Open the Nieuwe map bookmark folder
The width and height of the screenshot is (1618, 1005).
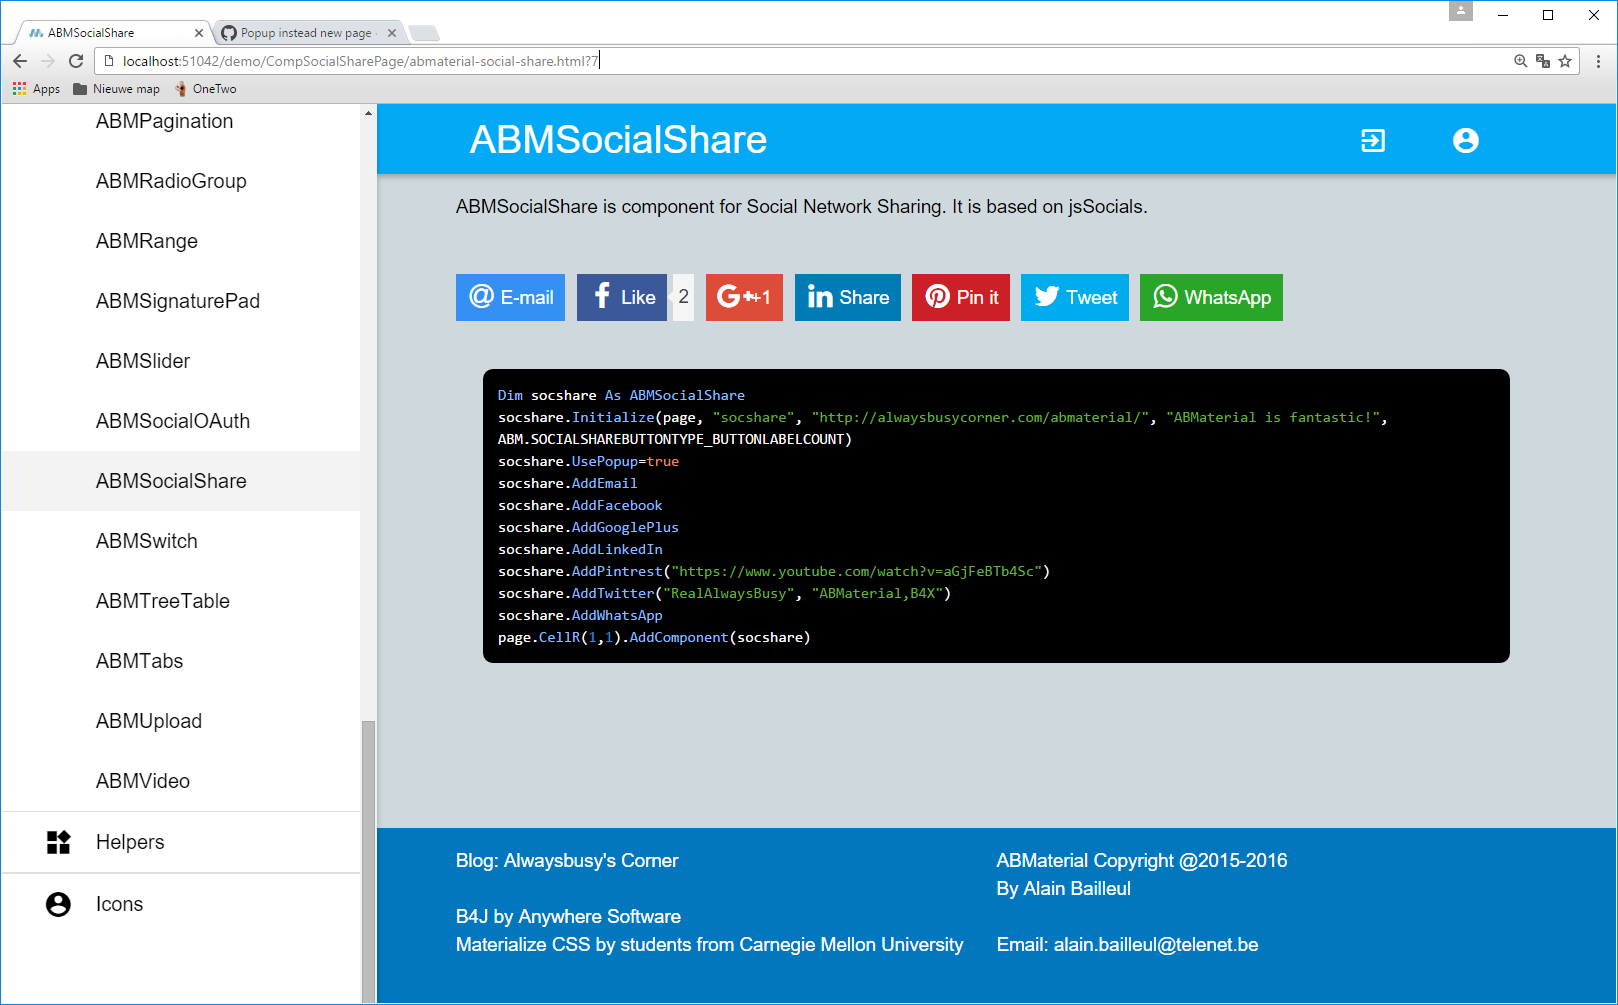[116, 89]
